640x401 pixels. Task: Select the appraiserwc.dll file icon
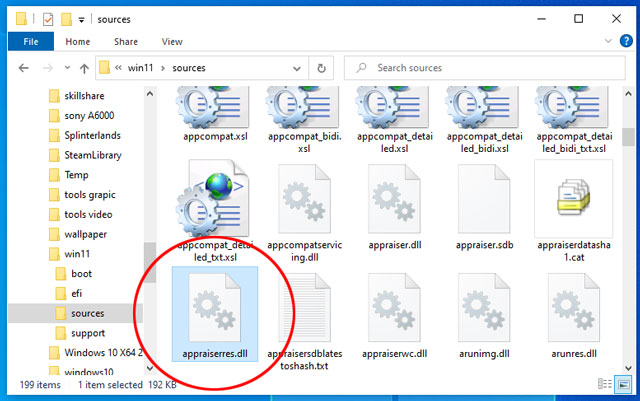click(394, 307)
